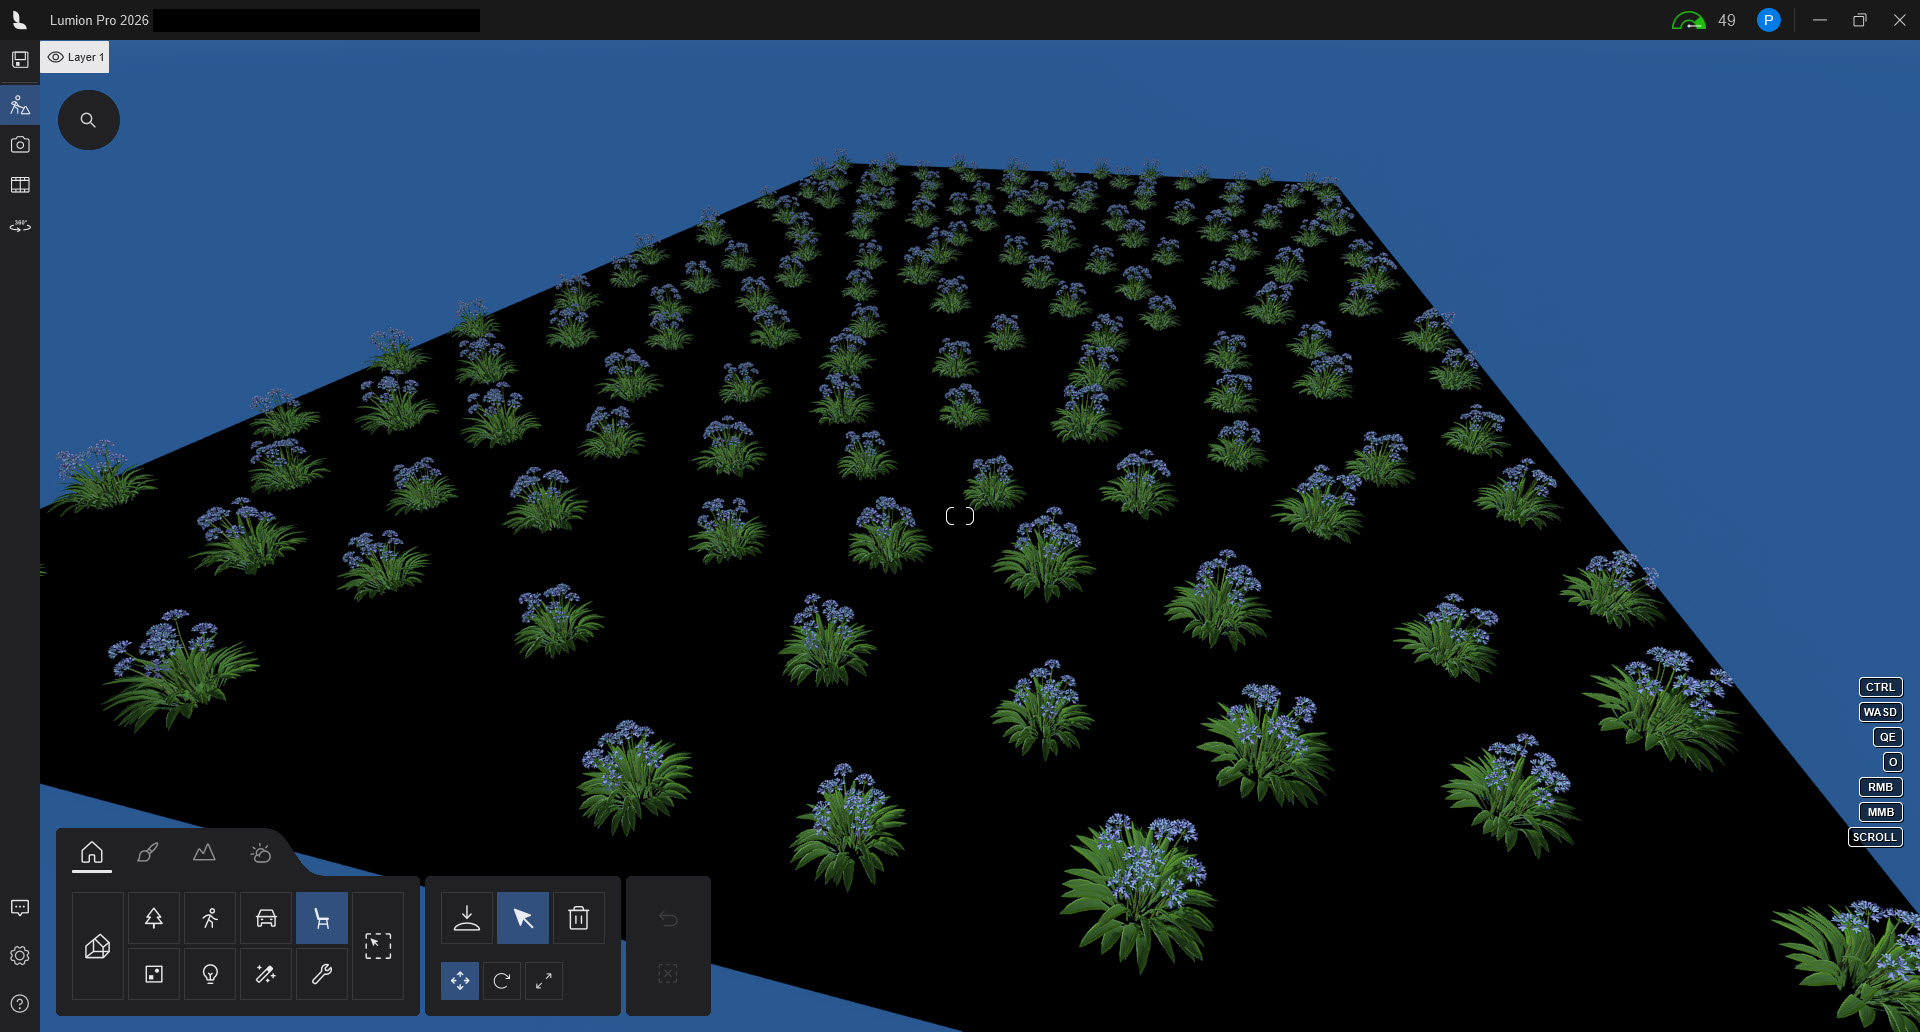Open the object search magnifier button

tap(89, 120)
